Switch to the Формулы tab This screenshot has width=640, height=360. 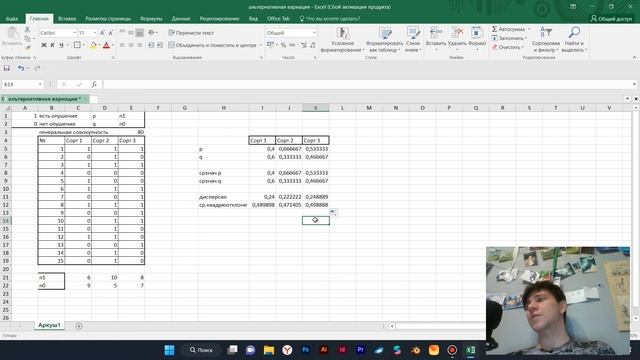[151, 19]
